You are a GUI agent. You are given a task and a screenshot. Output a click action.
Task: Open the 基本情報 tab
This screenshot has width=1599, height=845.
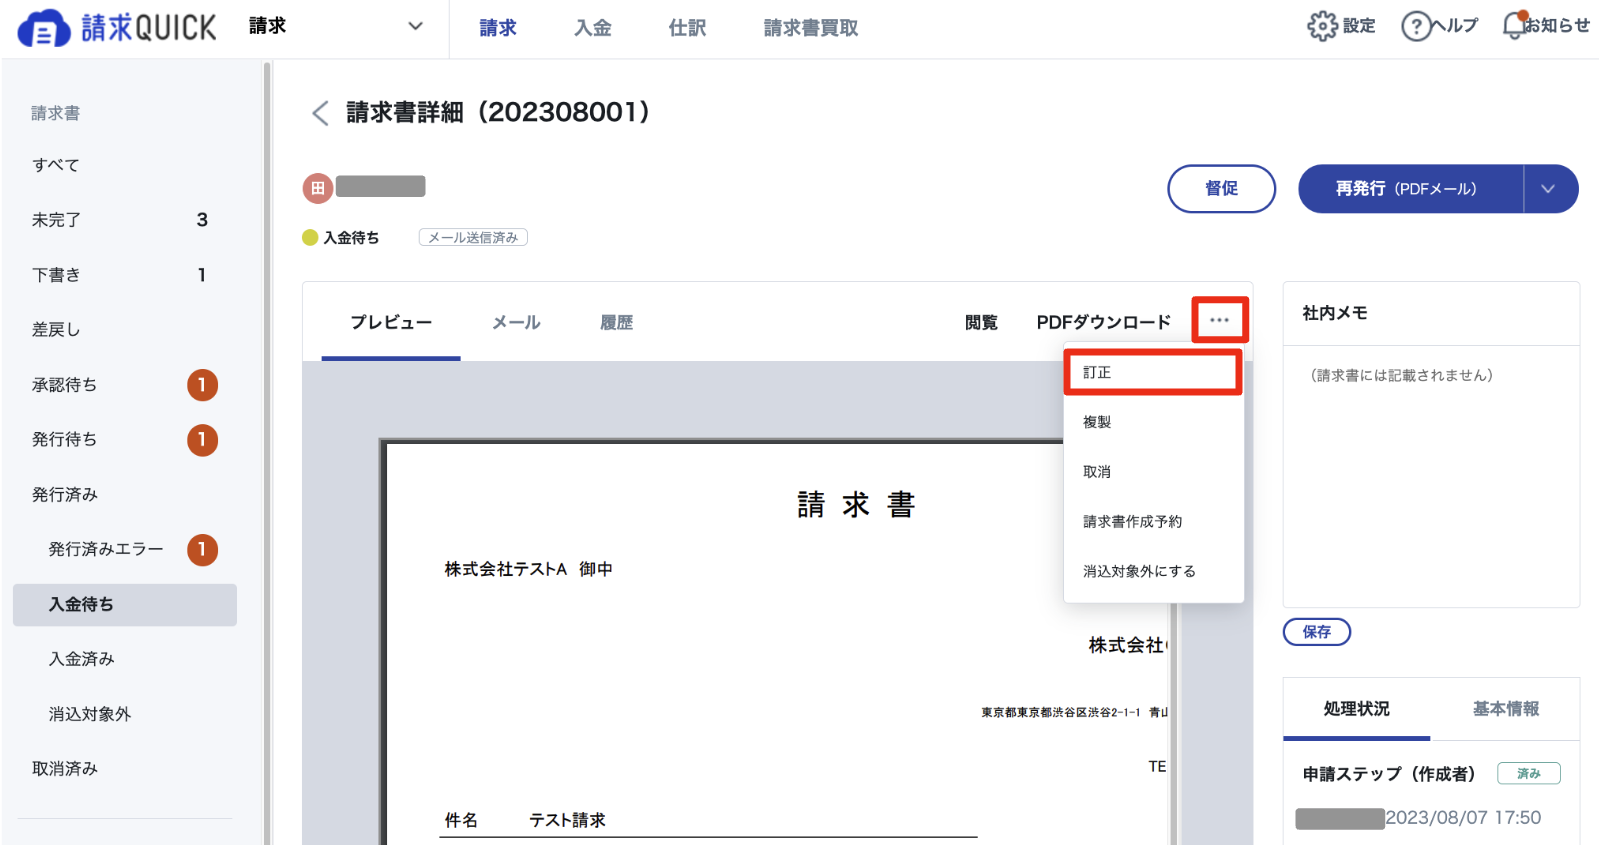pos(1505,709)
